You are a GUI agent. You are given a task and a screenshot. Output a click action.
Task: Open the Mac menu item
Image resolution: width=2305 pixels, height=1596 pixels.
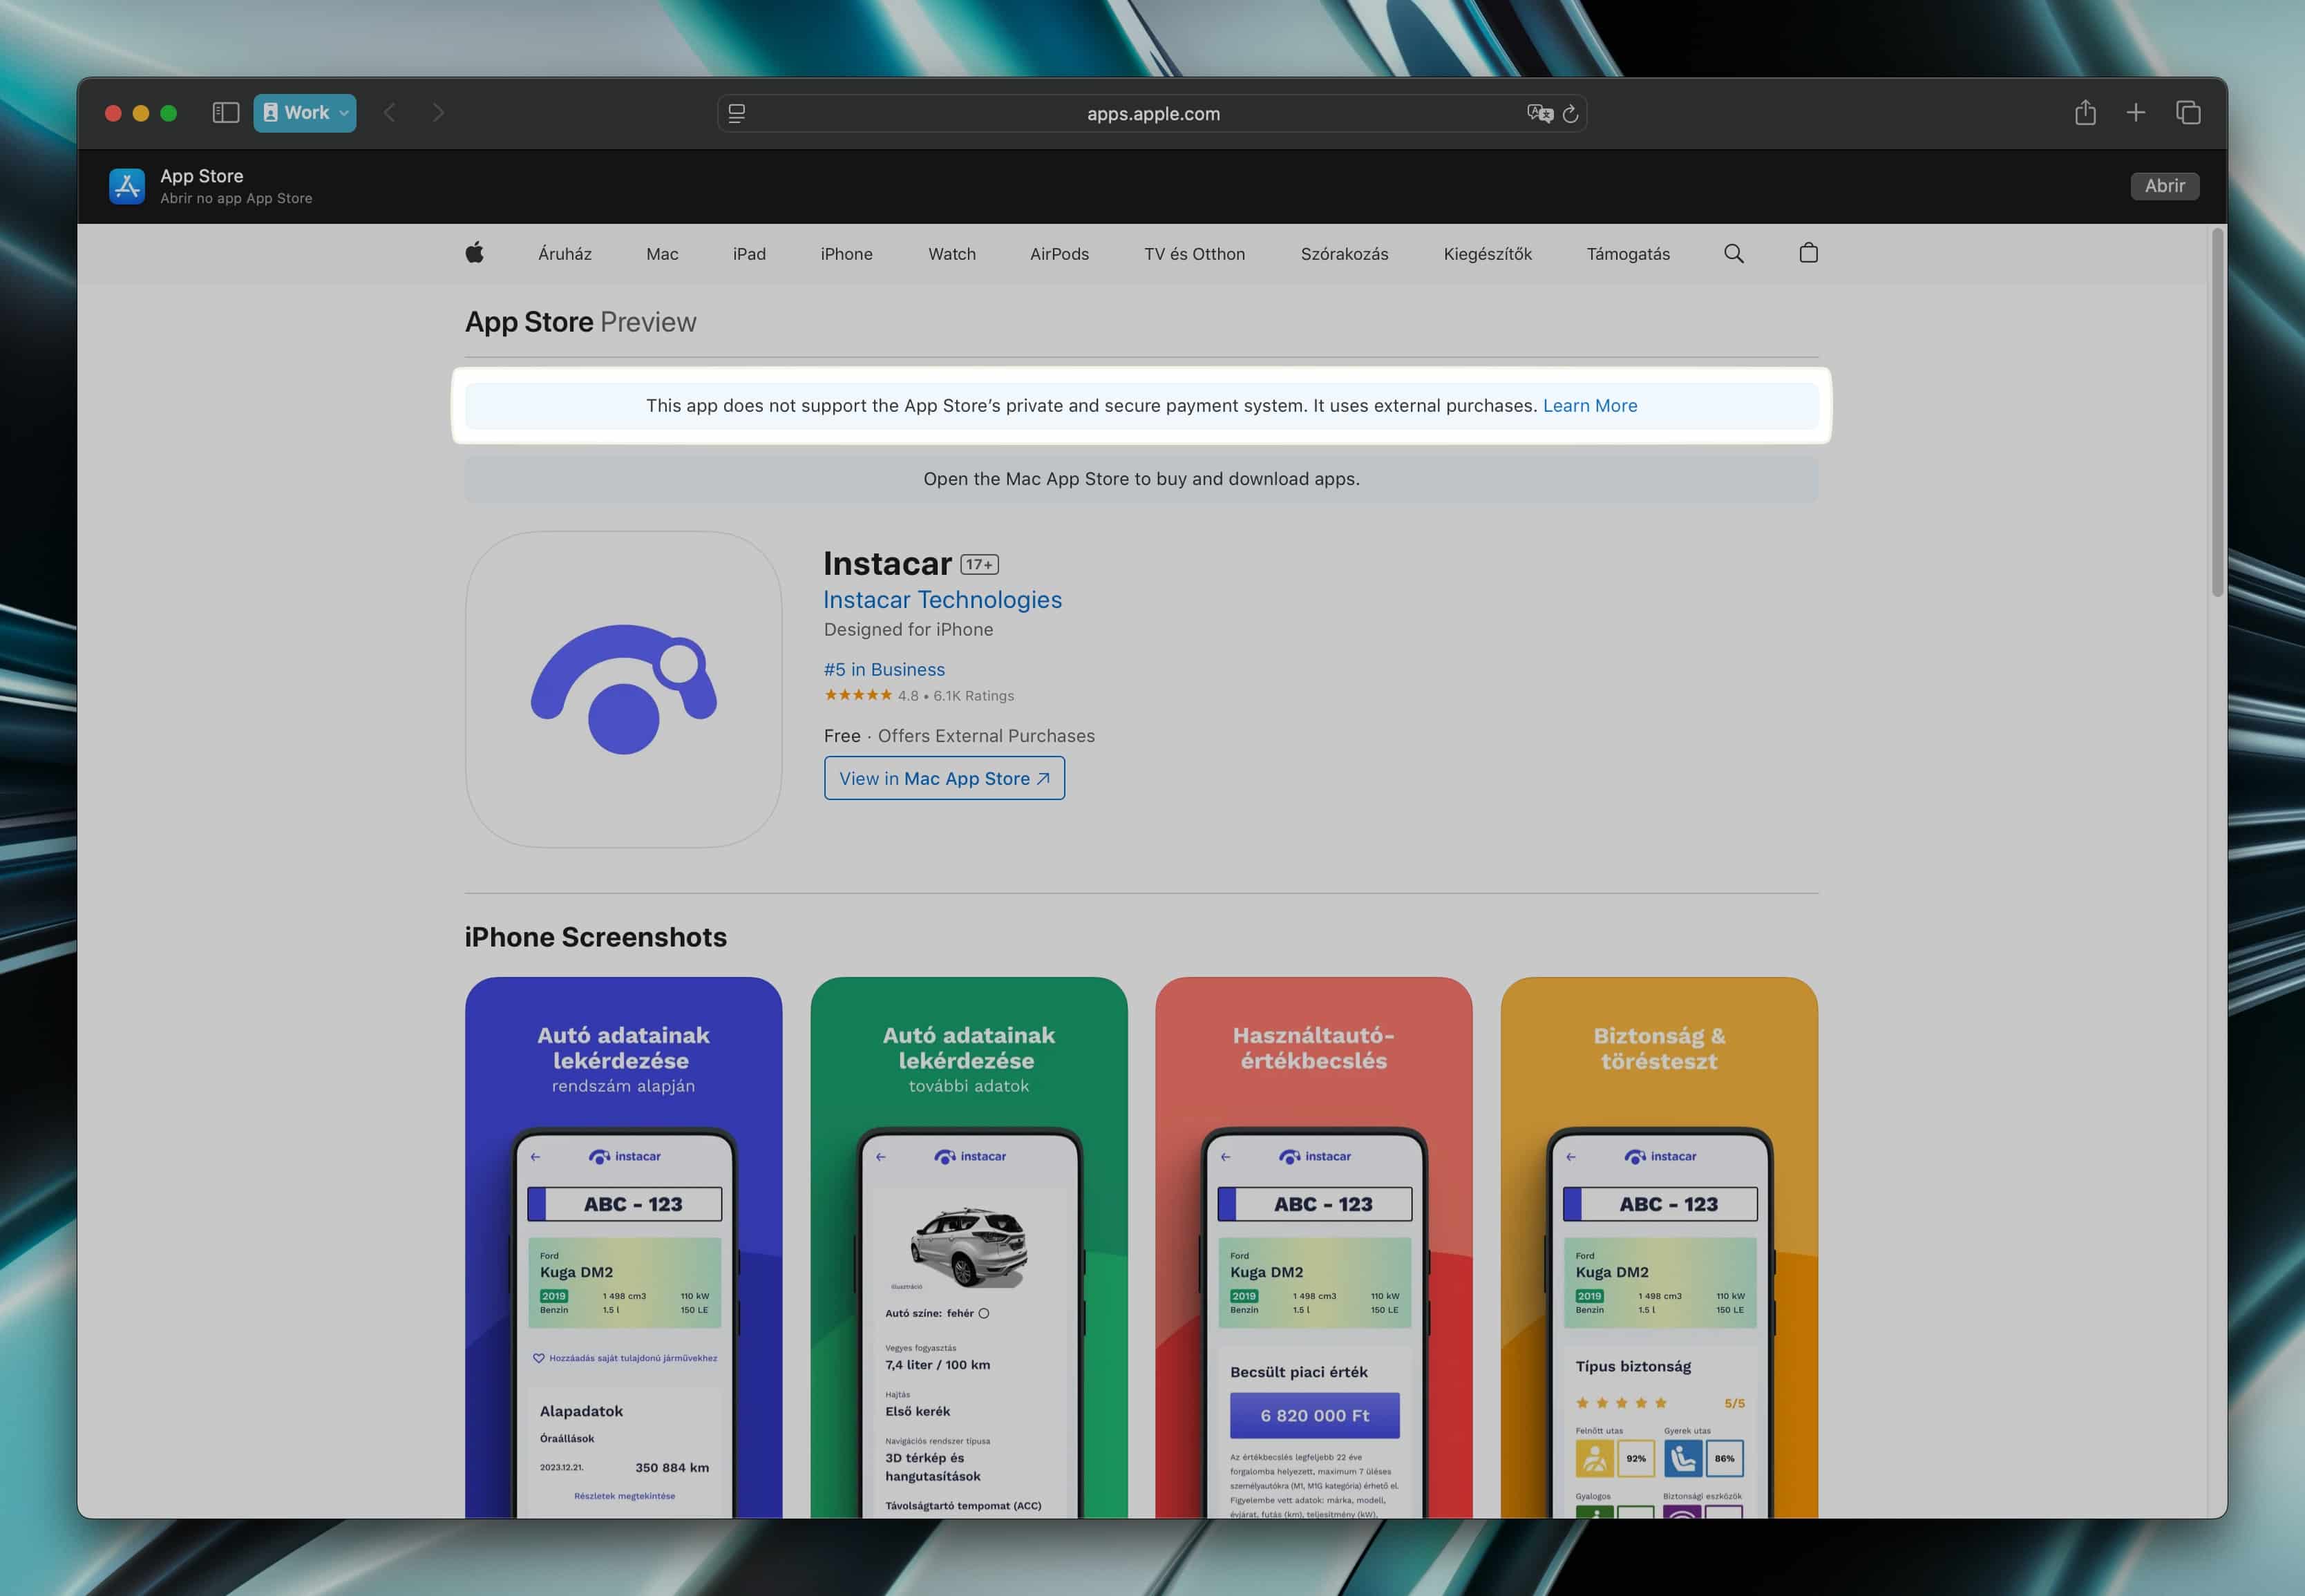[x=662, y=254]
